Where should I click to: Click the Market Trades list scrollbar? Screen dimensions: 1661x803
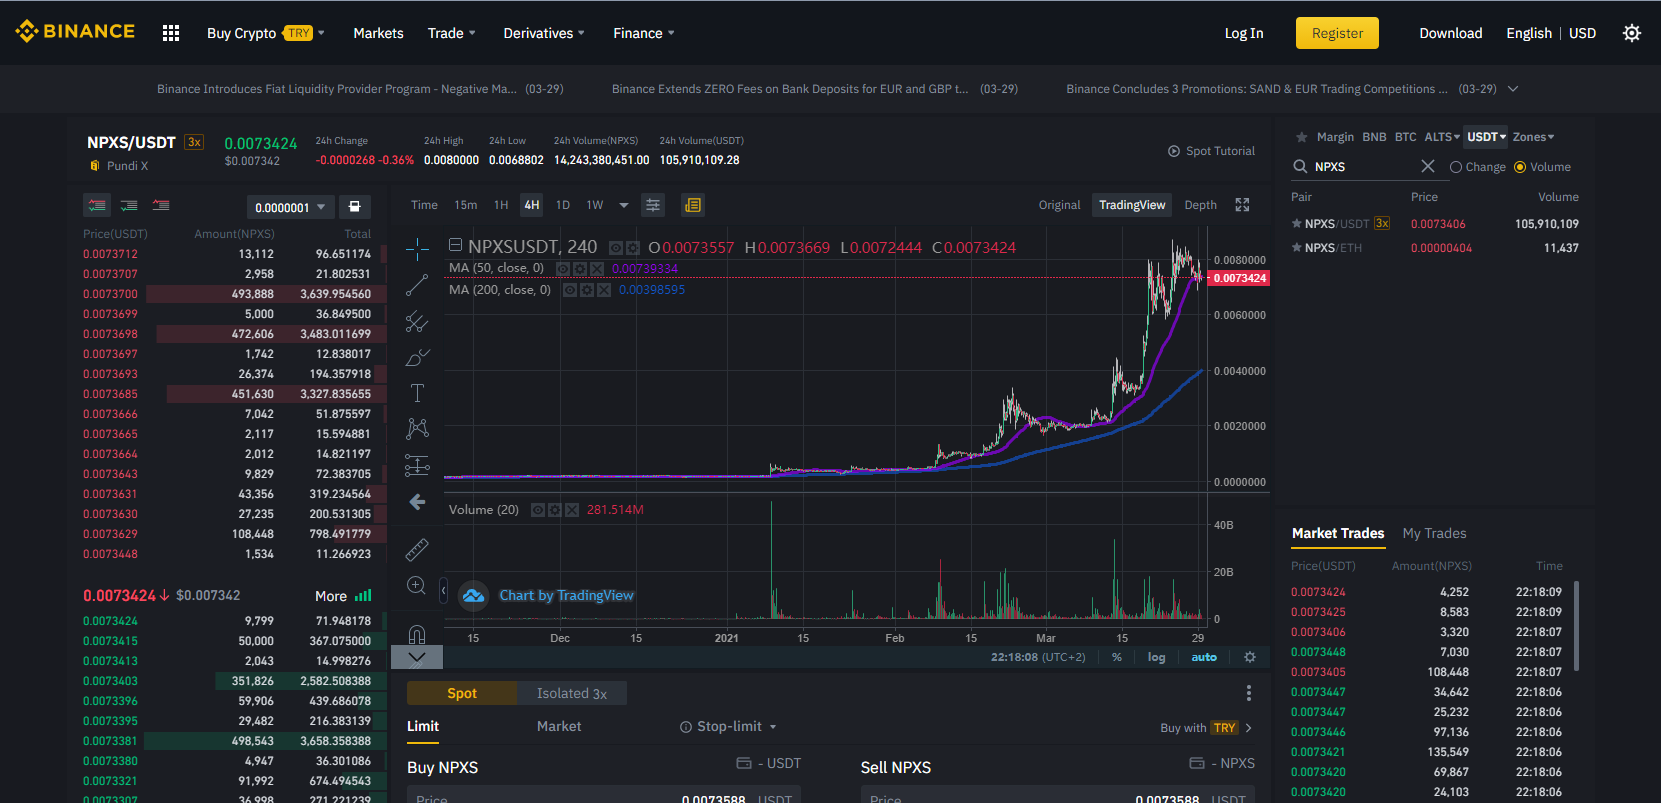point(1577,626)
